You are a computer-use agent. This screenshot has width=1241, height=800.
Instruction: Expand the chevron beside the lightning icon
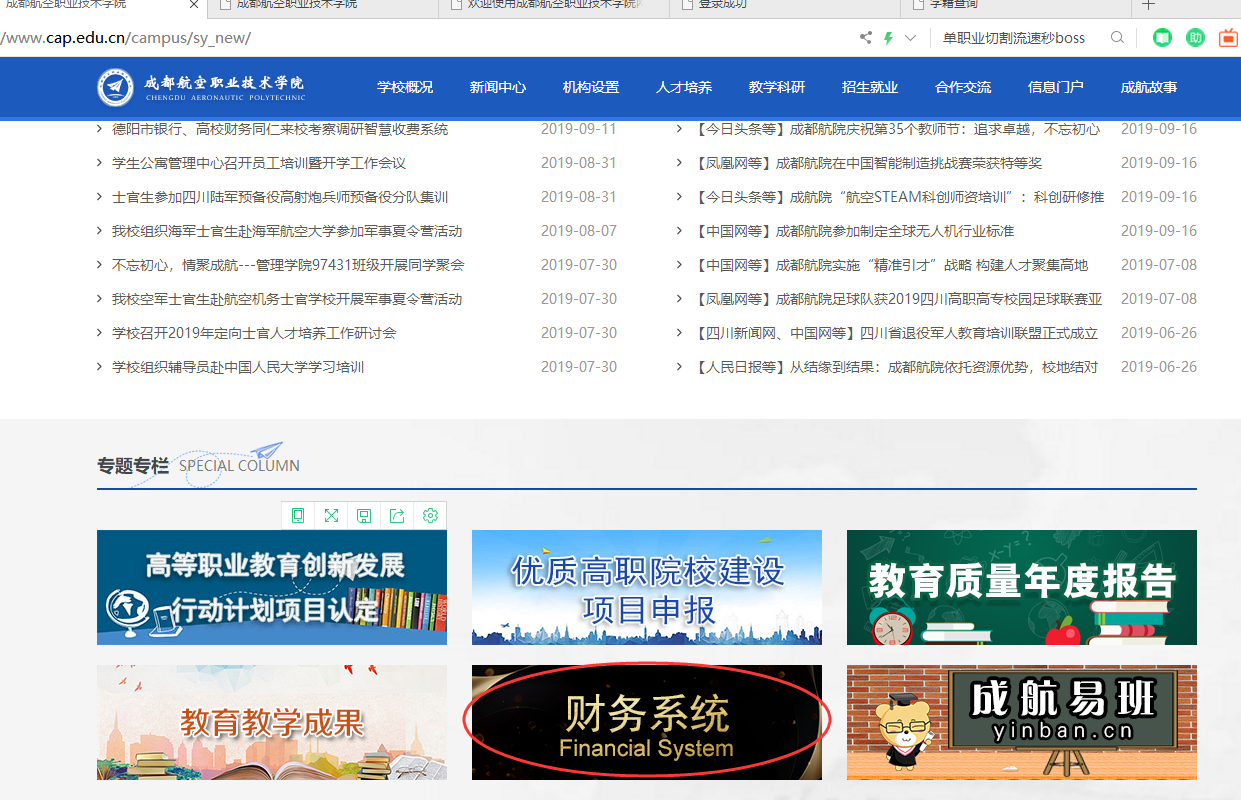910,38
